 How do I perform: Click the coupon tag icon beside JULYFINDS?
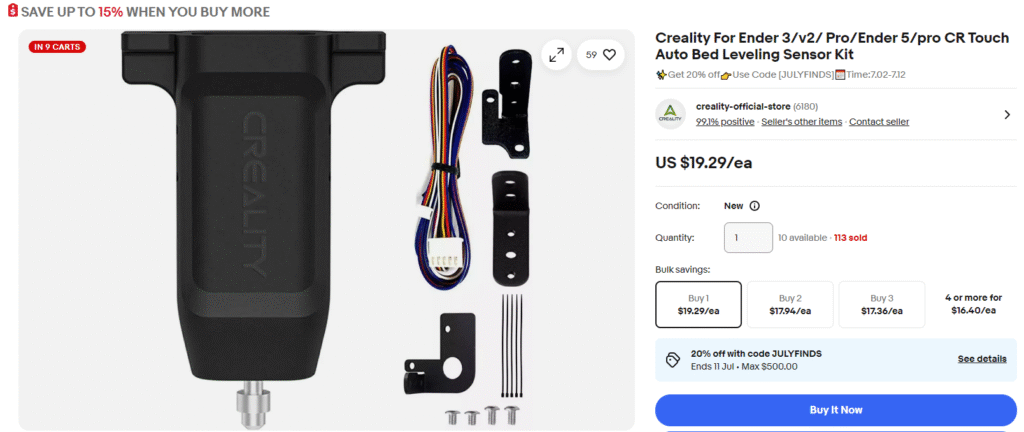(x=673, y=360)
